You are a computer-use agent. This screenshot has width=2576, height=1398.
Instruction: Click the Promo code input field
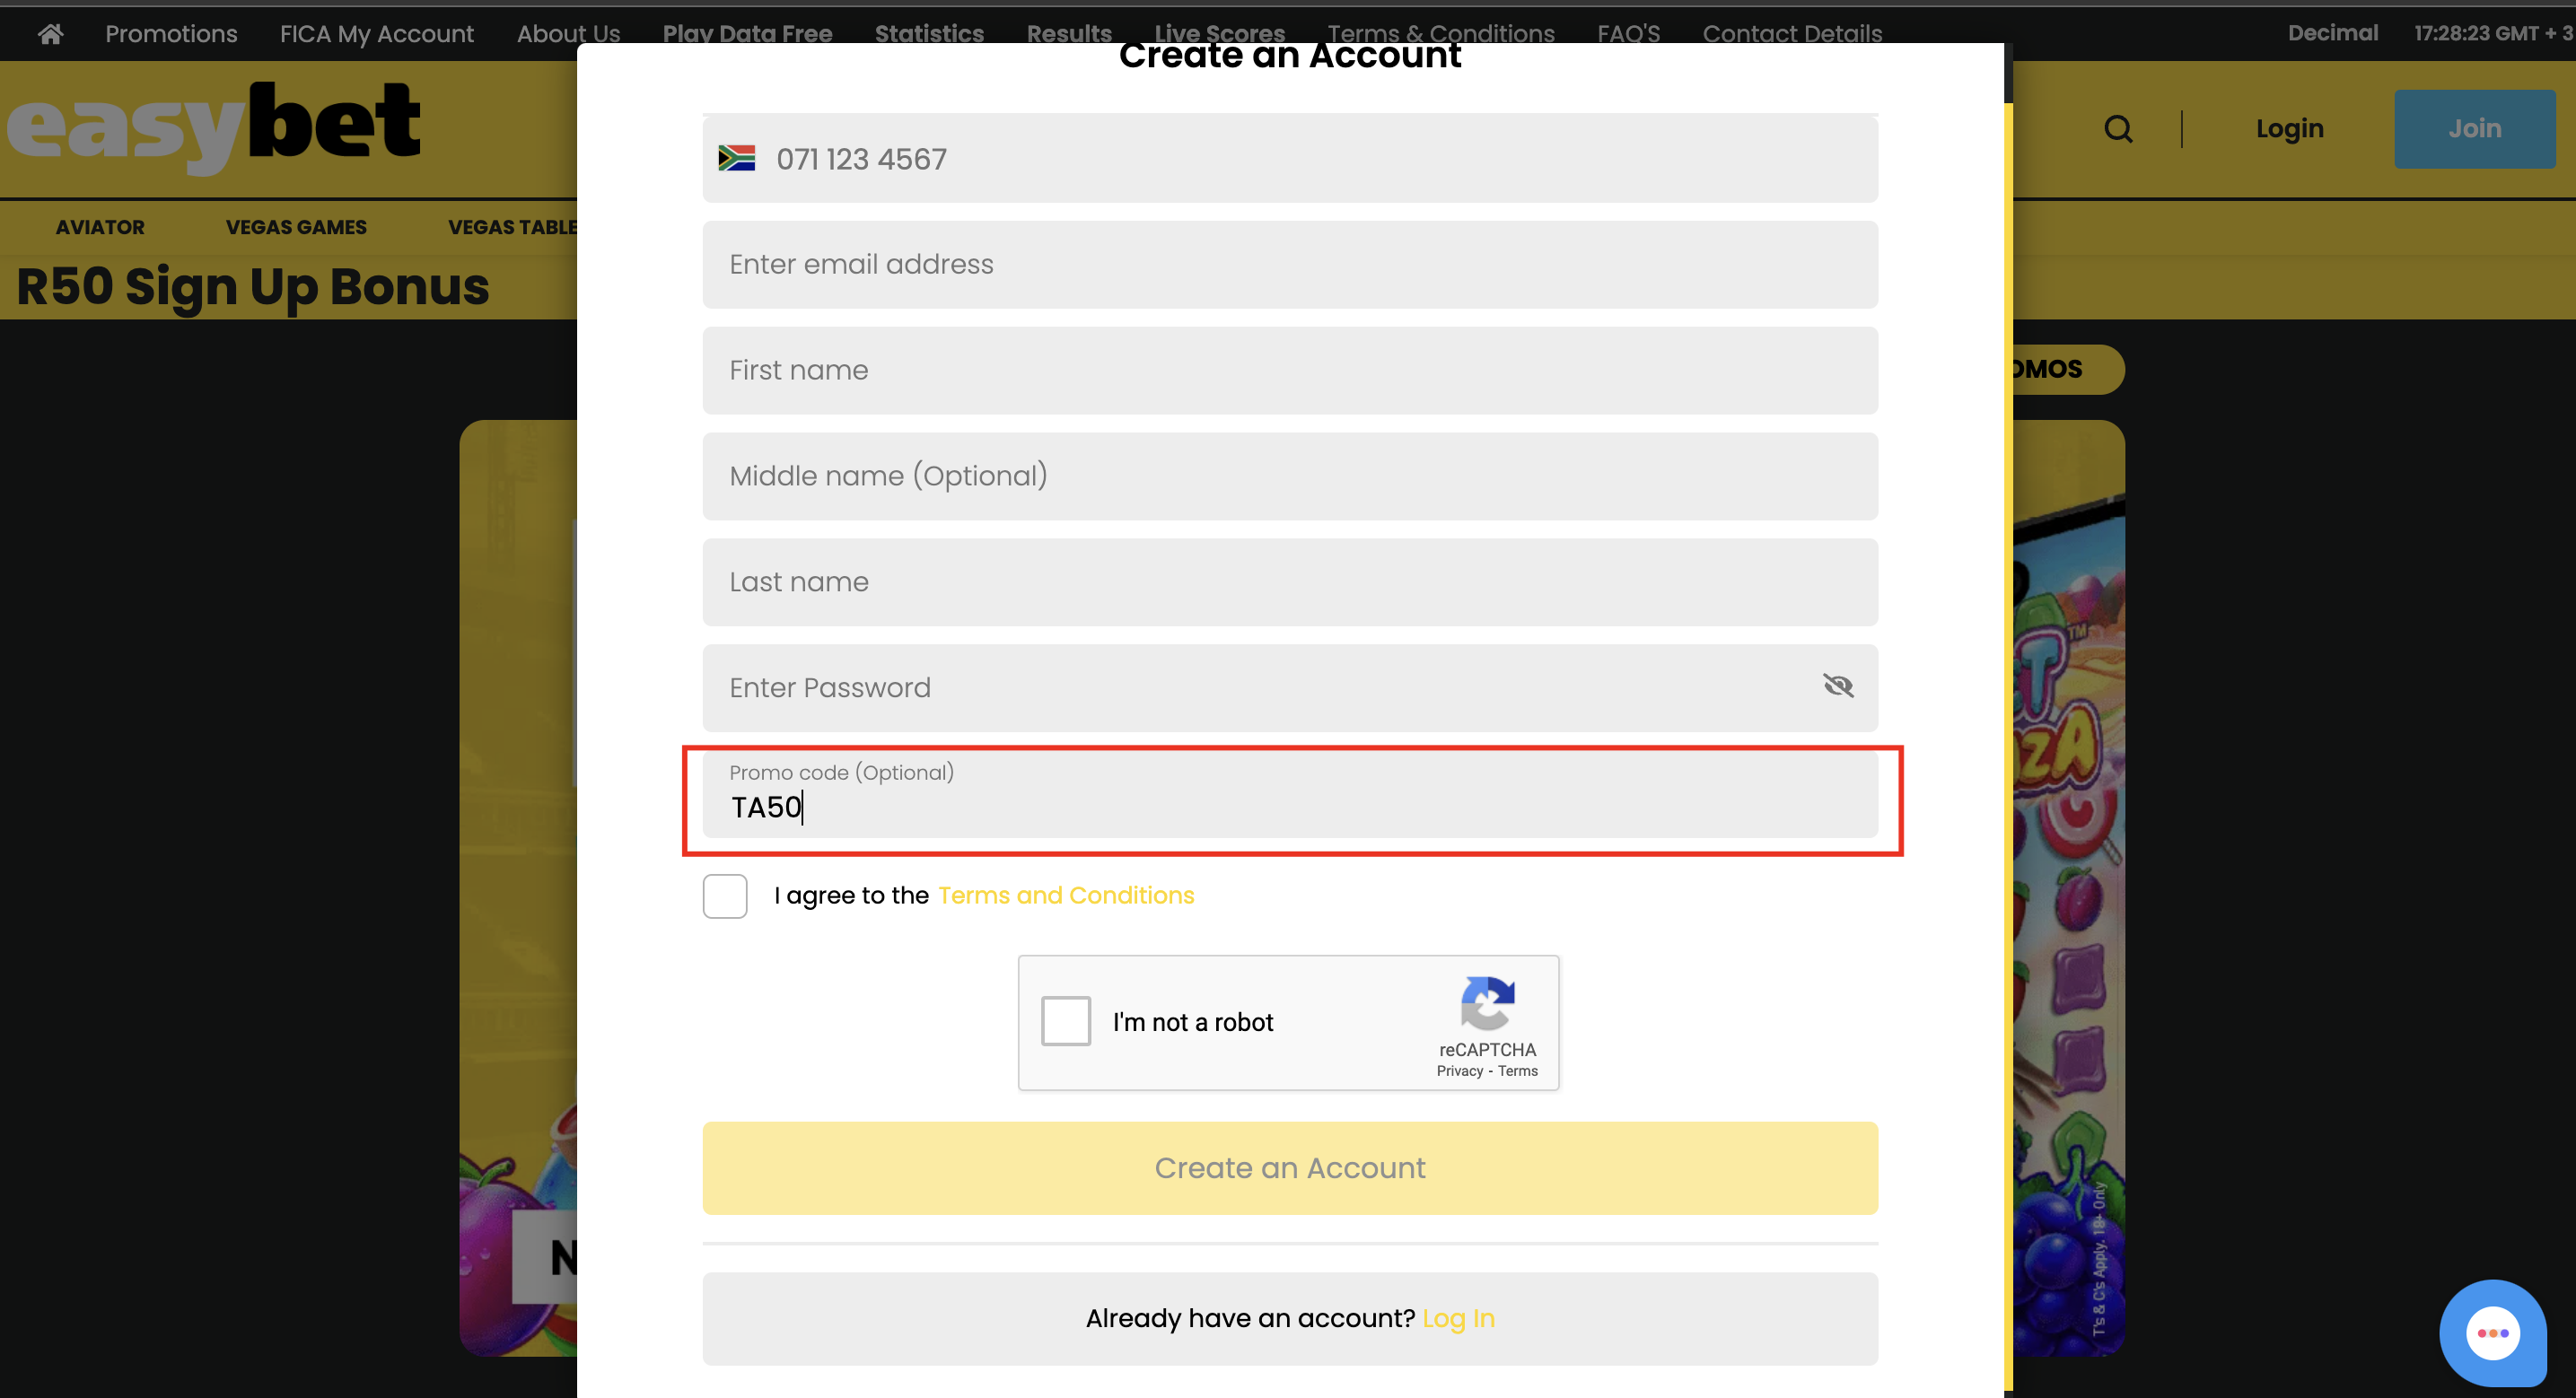1290,806
